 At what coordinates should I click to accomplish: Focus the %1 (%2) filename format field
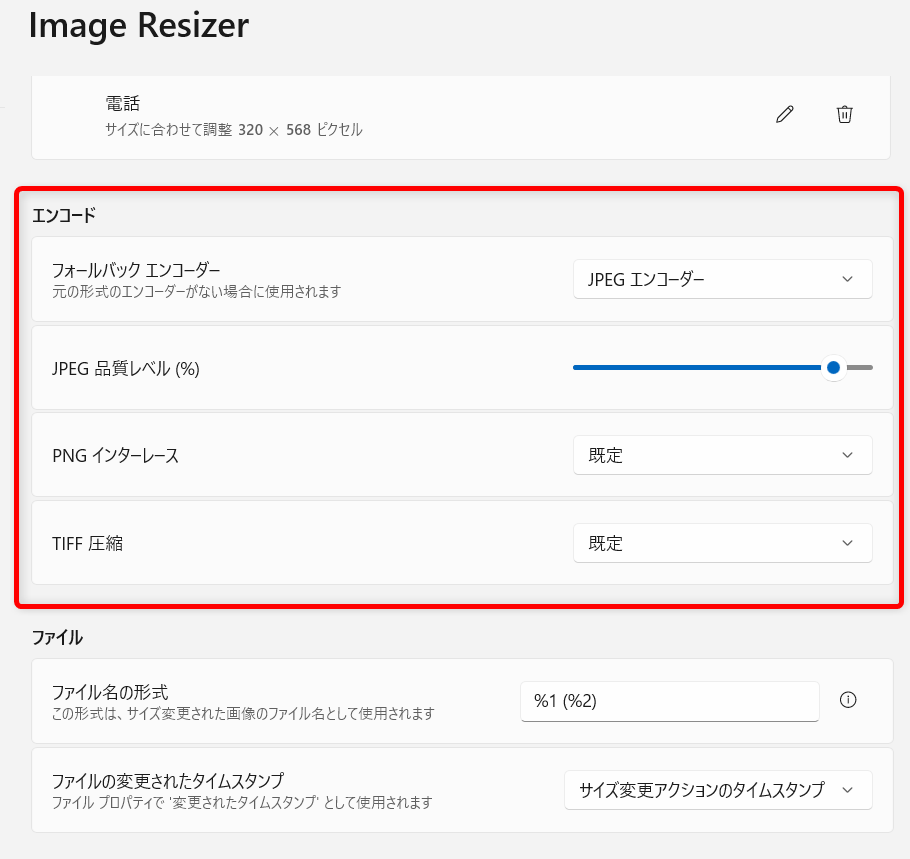(x=670, y=701)
